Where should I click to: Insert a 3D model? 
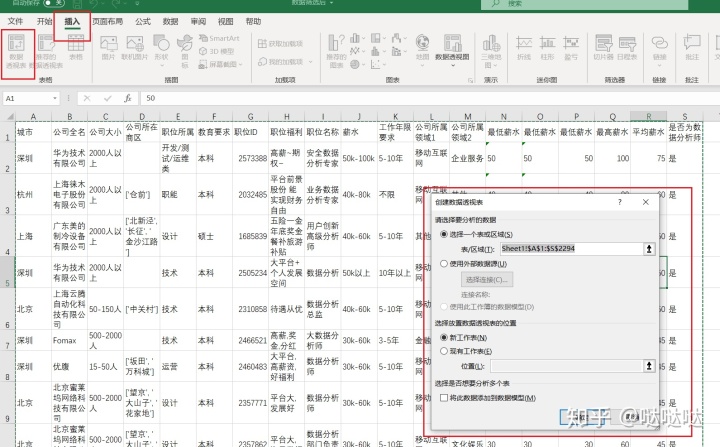216,51
